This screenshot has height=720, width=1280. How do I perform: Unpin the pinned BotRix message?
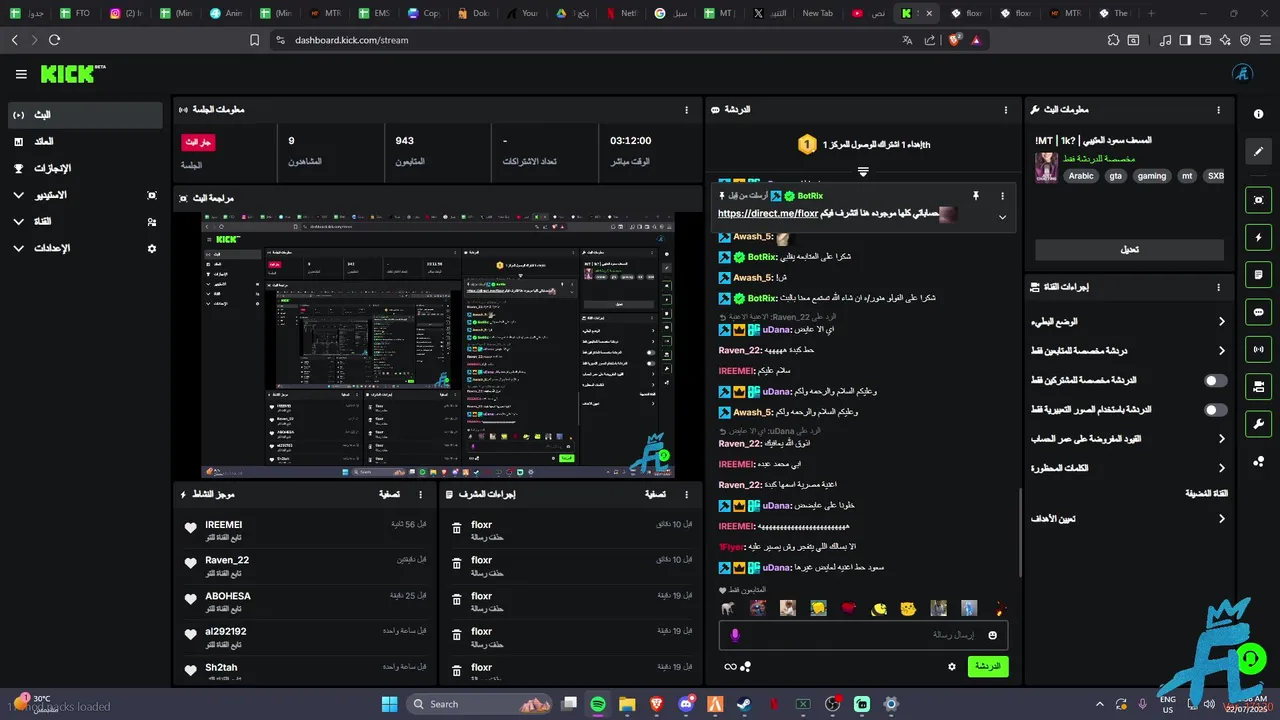click(x=975, y=196)
